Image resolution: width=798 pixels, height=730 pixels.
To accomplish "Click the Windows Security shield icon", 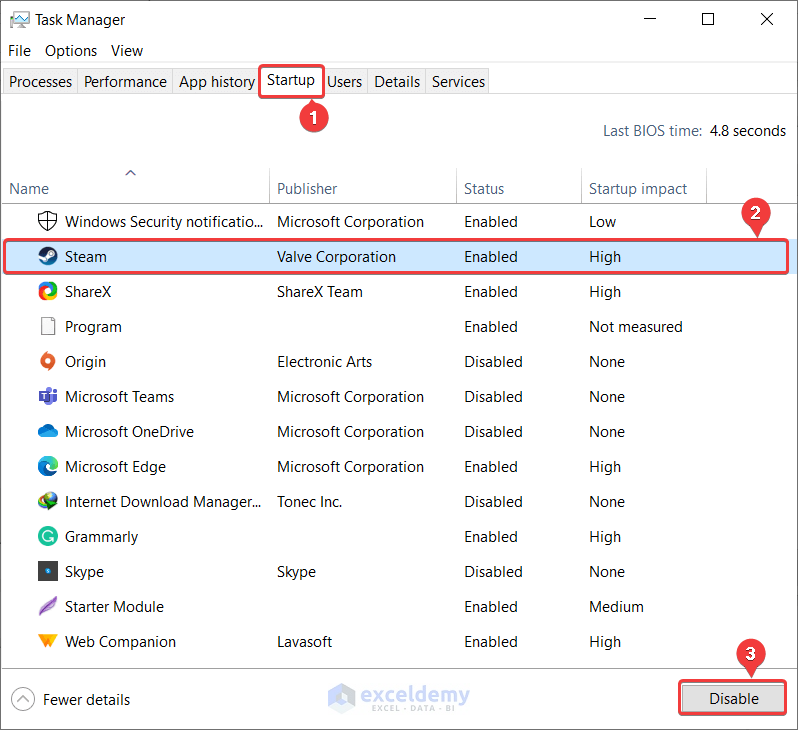I will click(47, 222).
